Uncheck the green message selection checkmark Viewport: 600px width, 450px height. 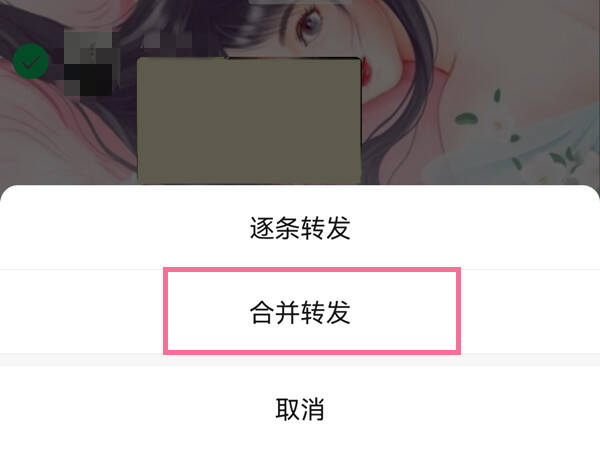(31, 61)
